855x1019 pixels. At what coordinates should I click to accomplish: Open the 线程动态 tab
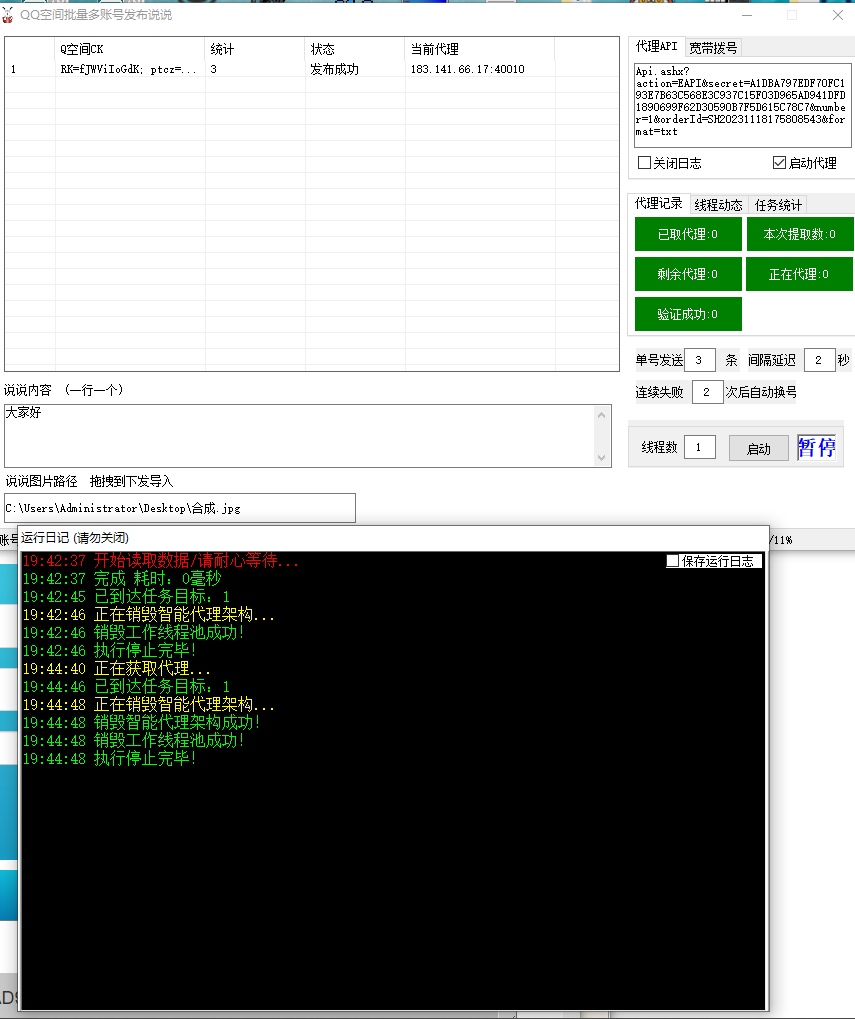pos(718,205)
